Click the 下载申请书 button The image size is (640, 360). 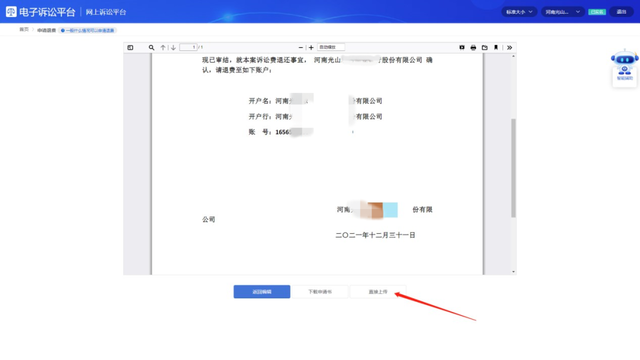(x=320, y=292)
